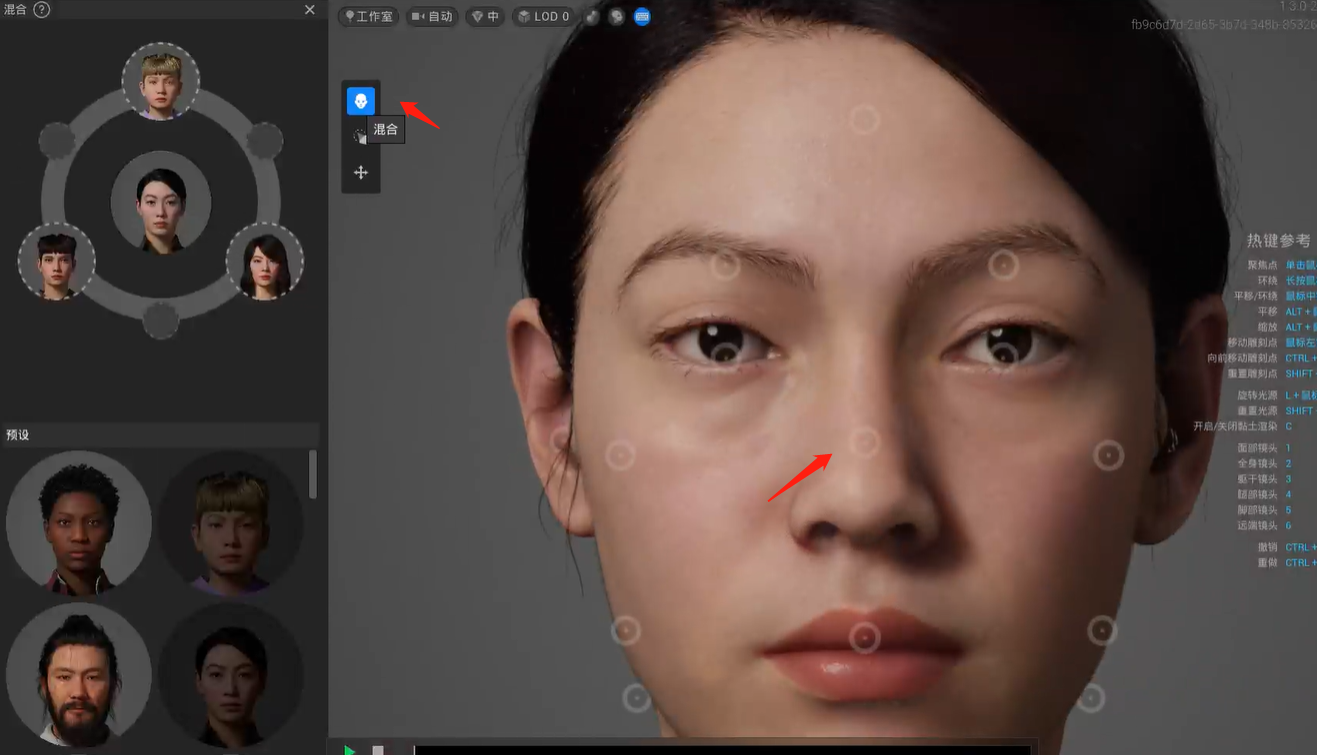
Task: Choose the blond bowl-cut preset thumbnail
Action: pos(231,523)
